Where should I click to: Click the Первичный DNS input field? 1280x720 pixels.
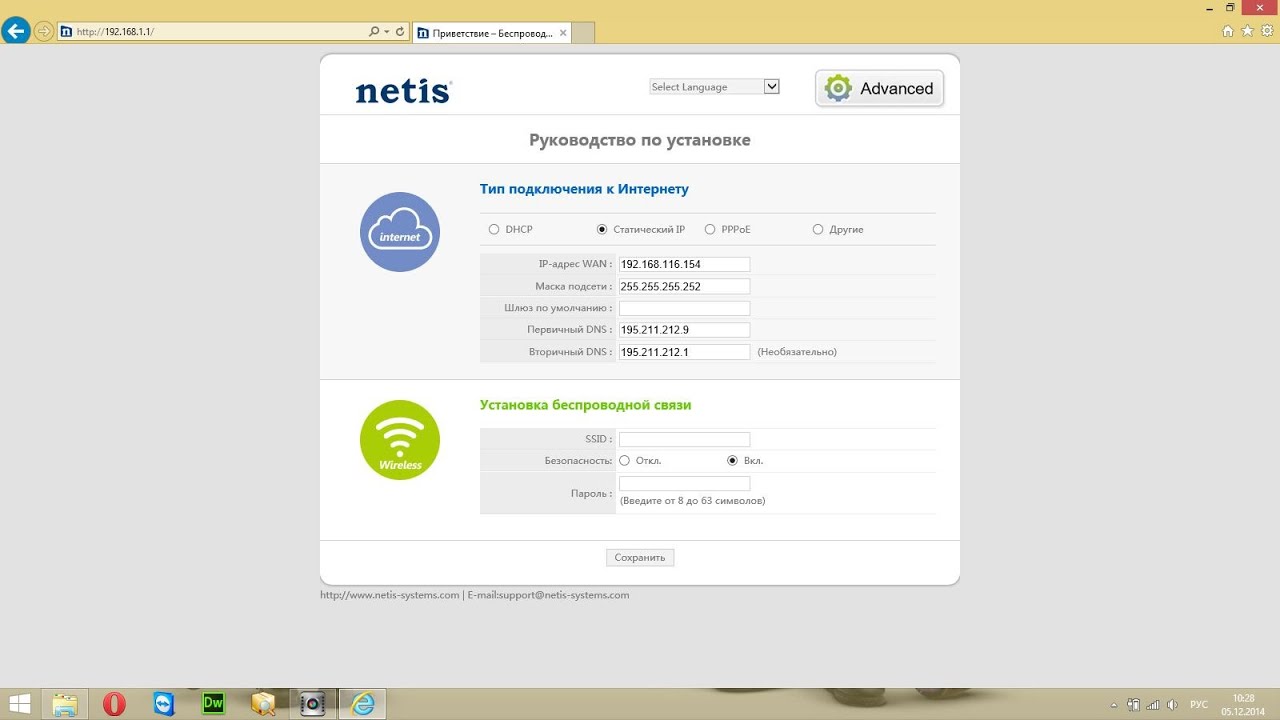coord(684,330)
